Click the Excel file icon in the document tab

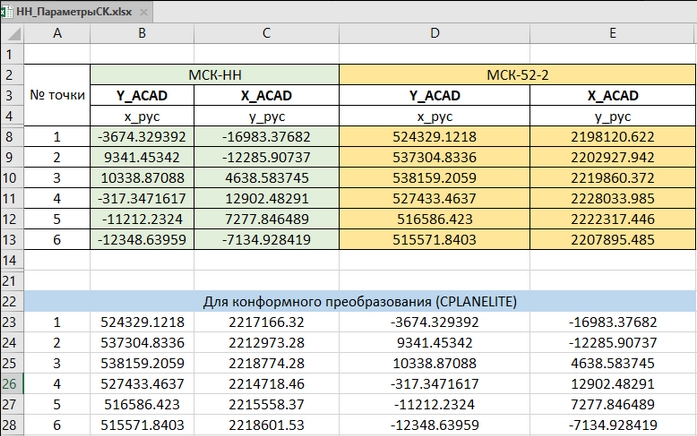(x=8, y=10)
